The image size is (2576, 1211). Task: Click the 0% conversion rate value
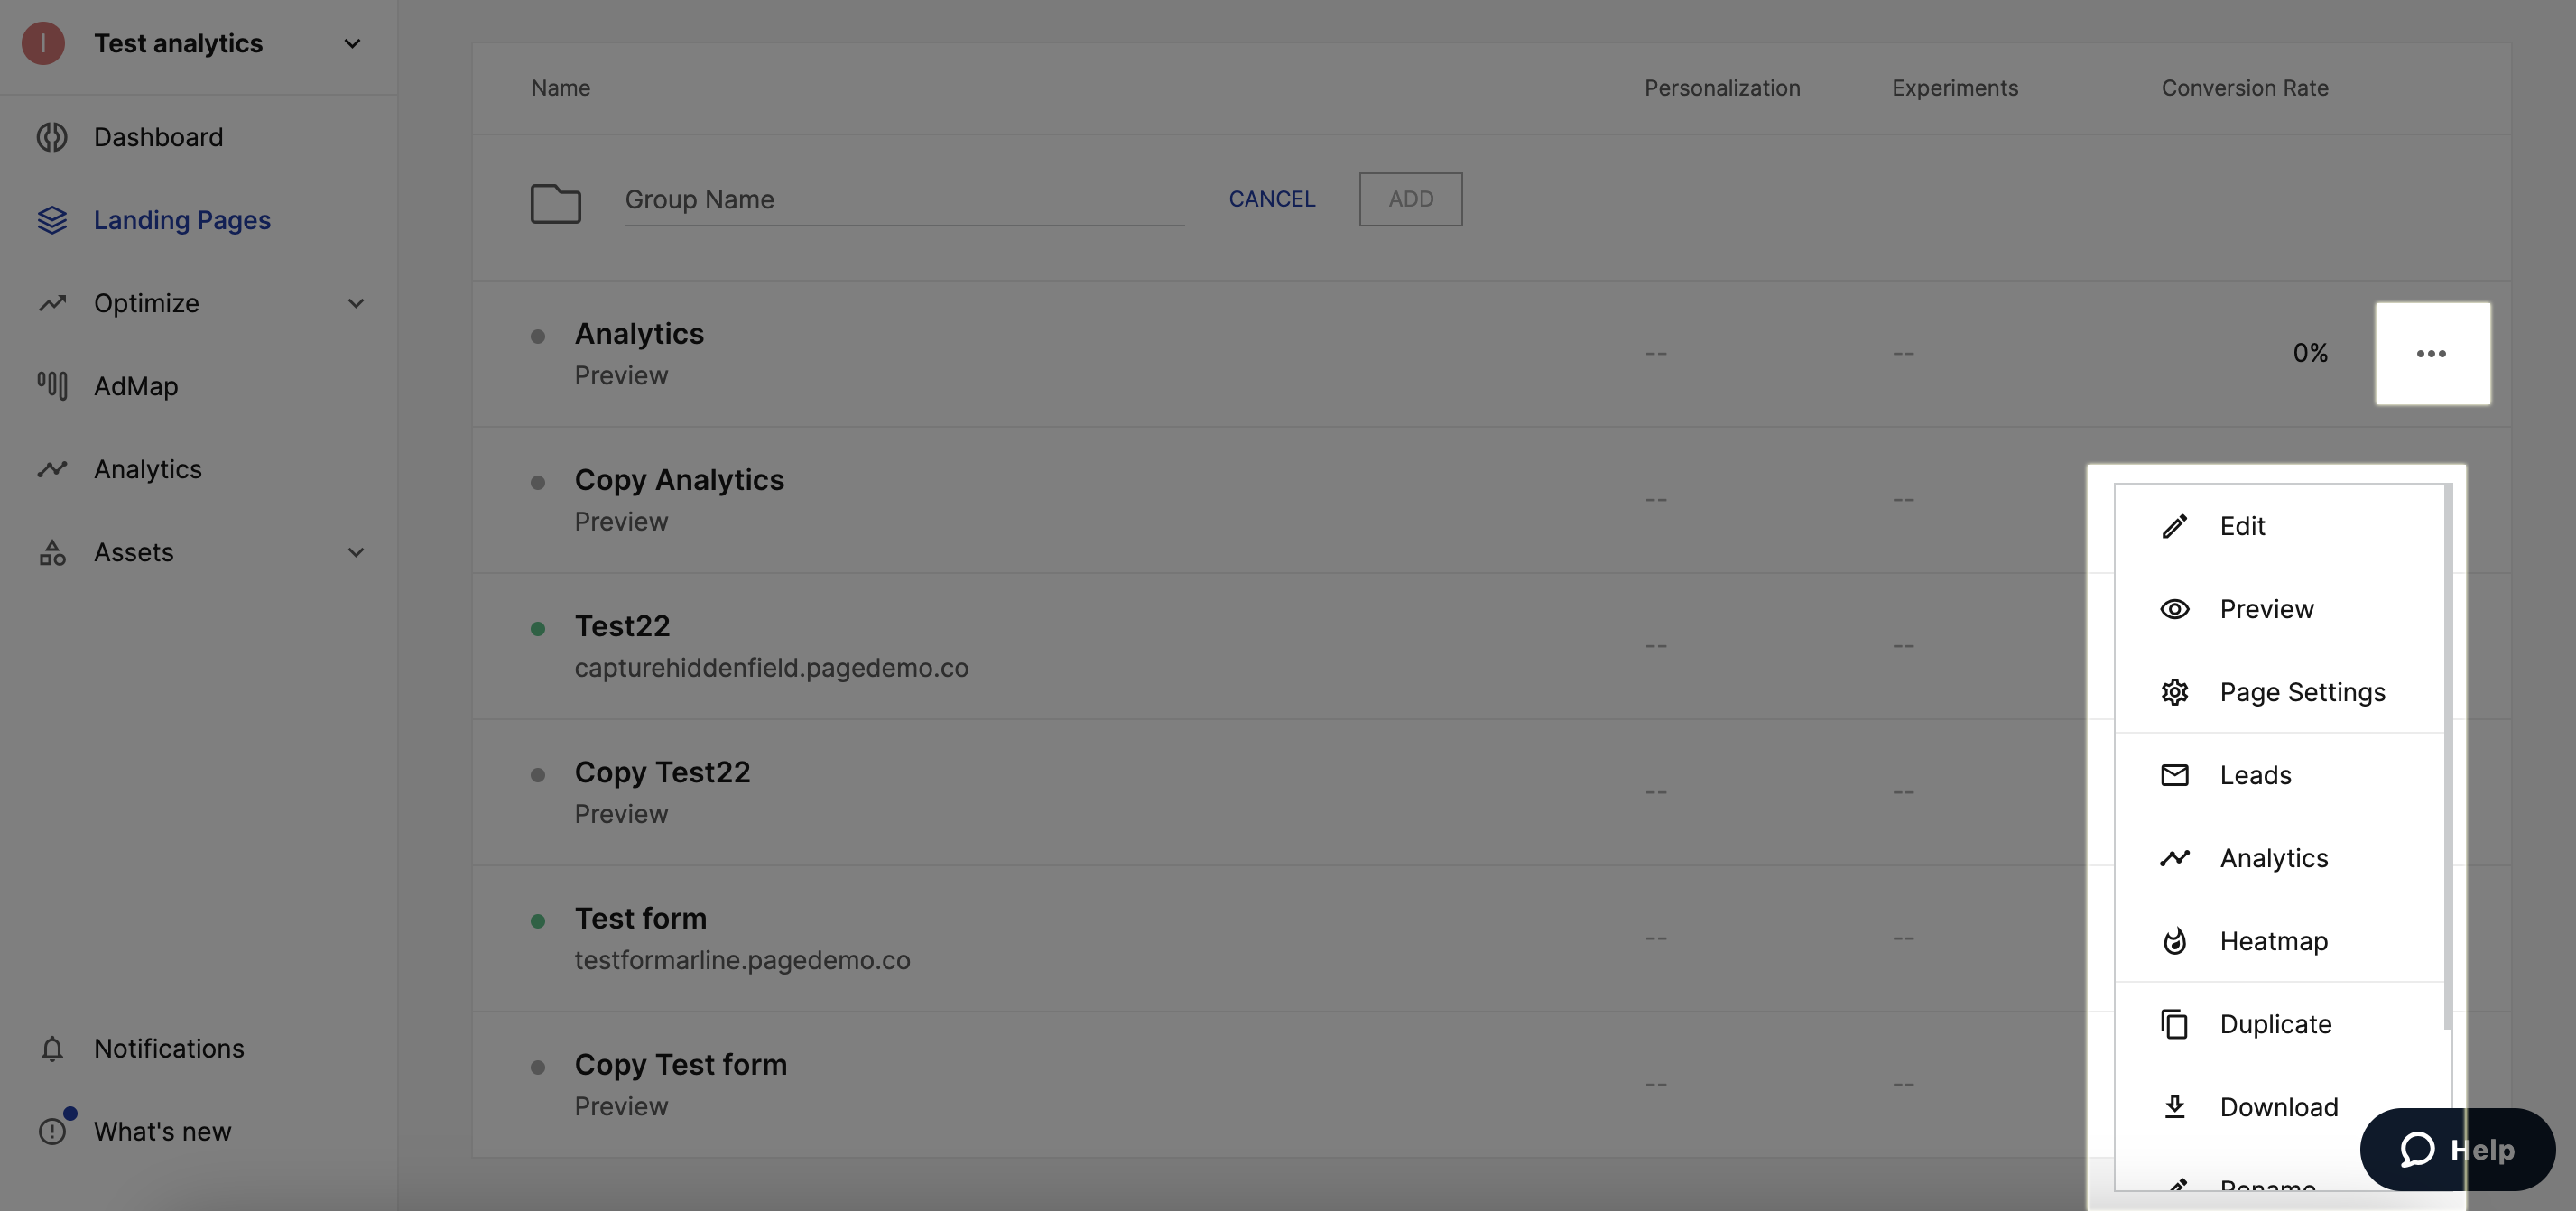tap(2310, 353)
